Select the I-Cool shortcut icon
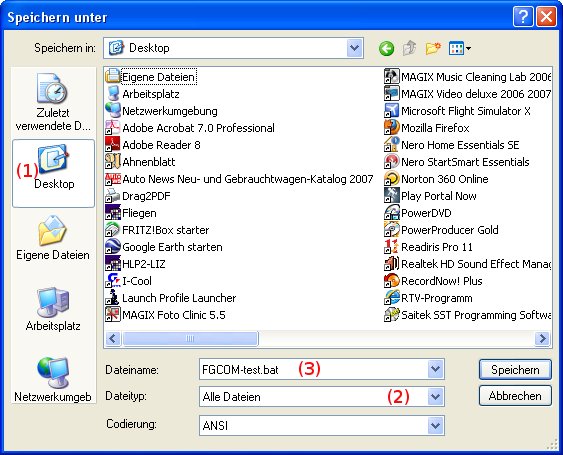The width and height of the screenshot is (563, 455). 112,280
